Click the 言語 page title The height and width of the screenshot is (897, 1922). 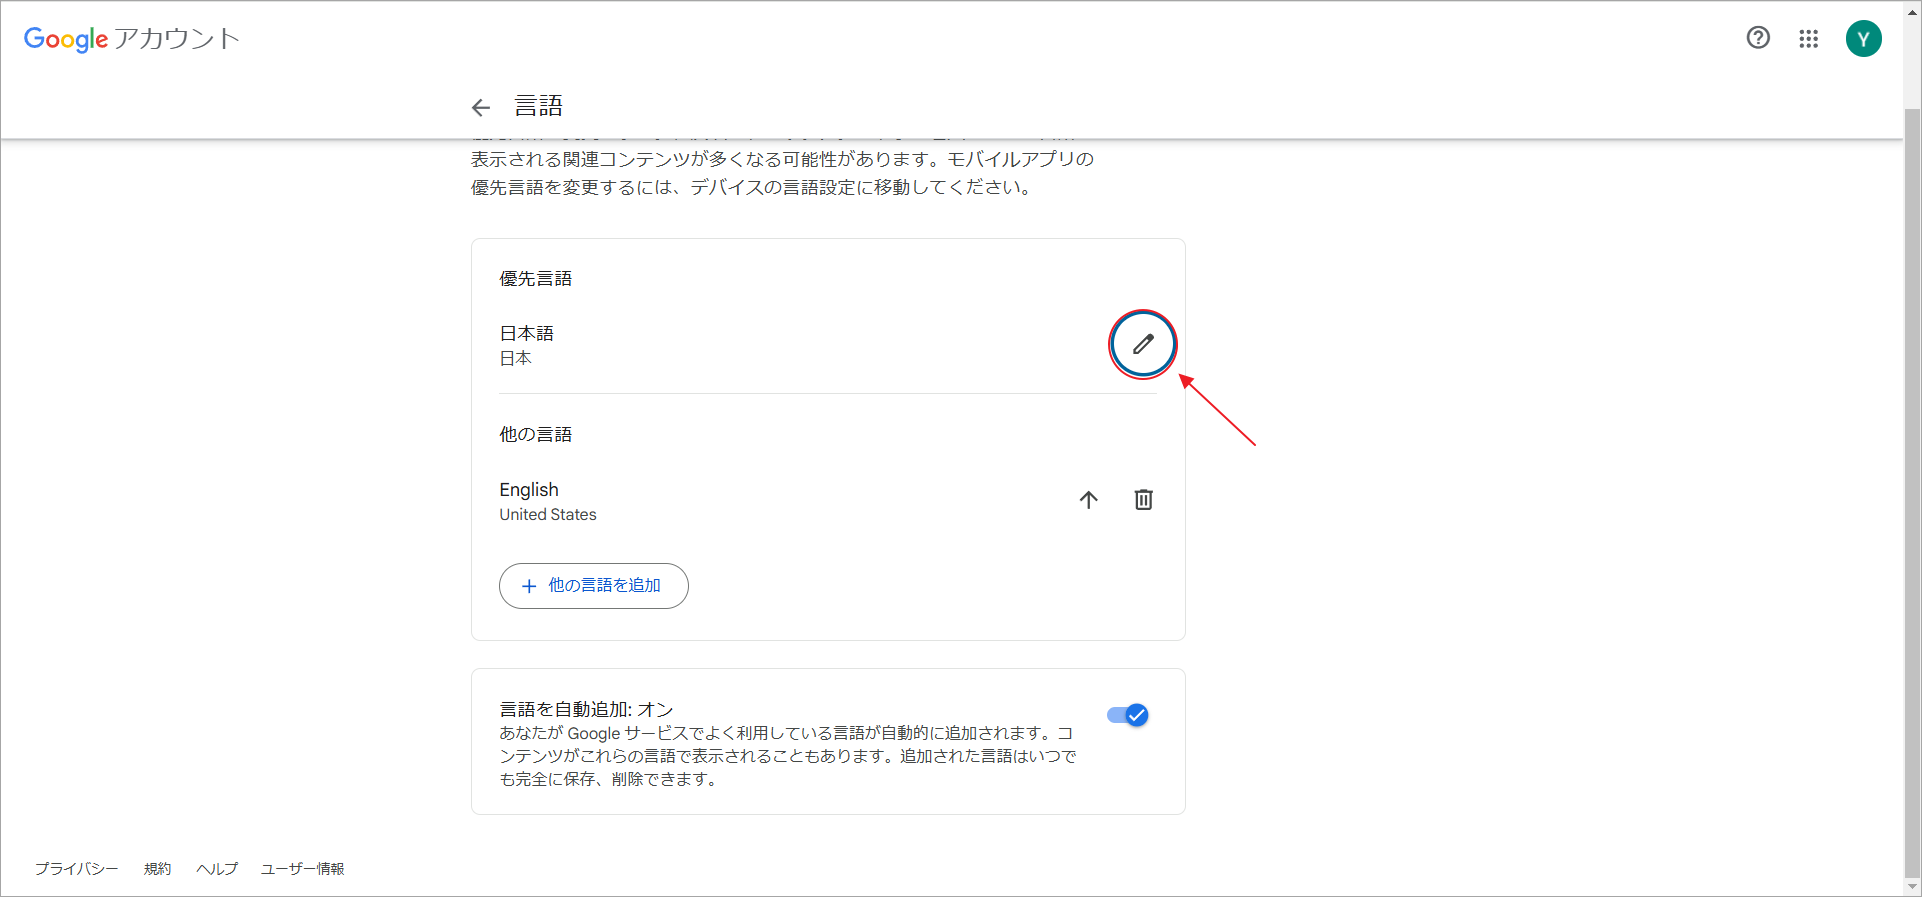[x=539, y=106]
